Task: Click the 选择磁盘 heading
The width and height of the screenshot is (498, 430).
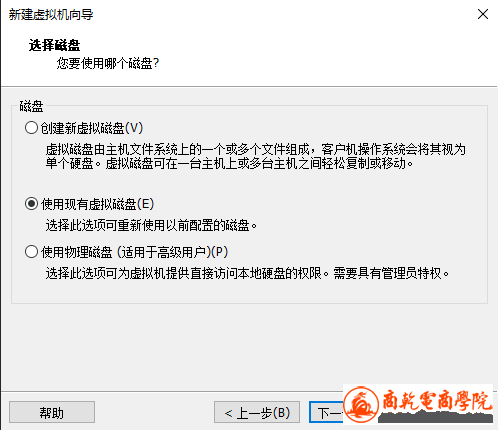Action: 55,45
